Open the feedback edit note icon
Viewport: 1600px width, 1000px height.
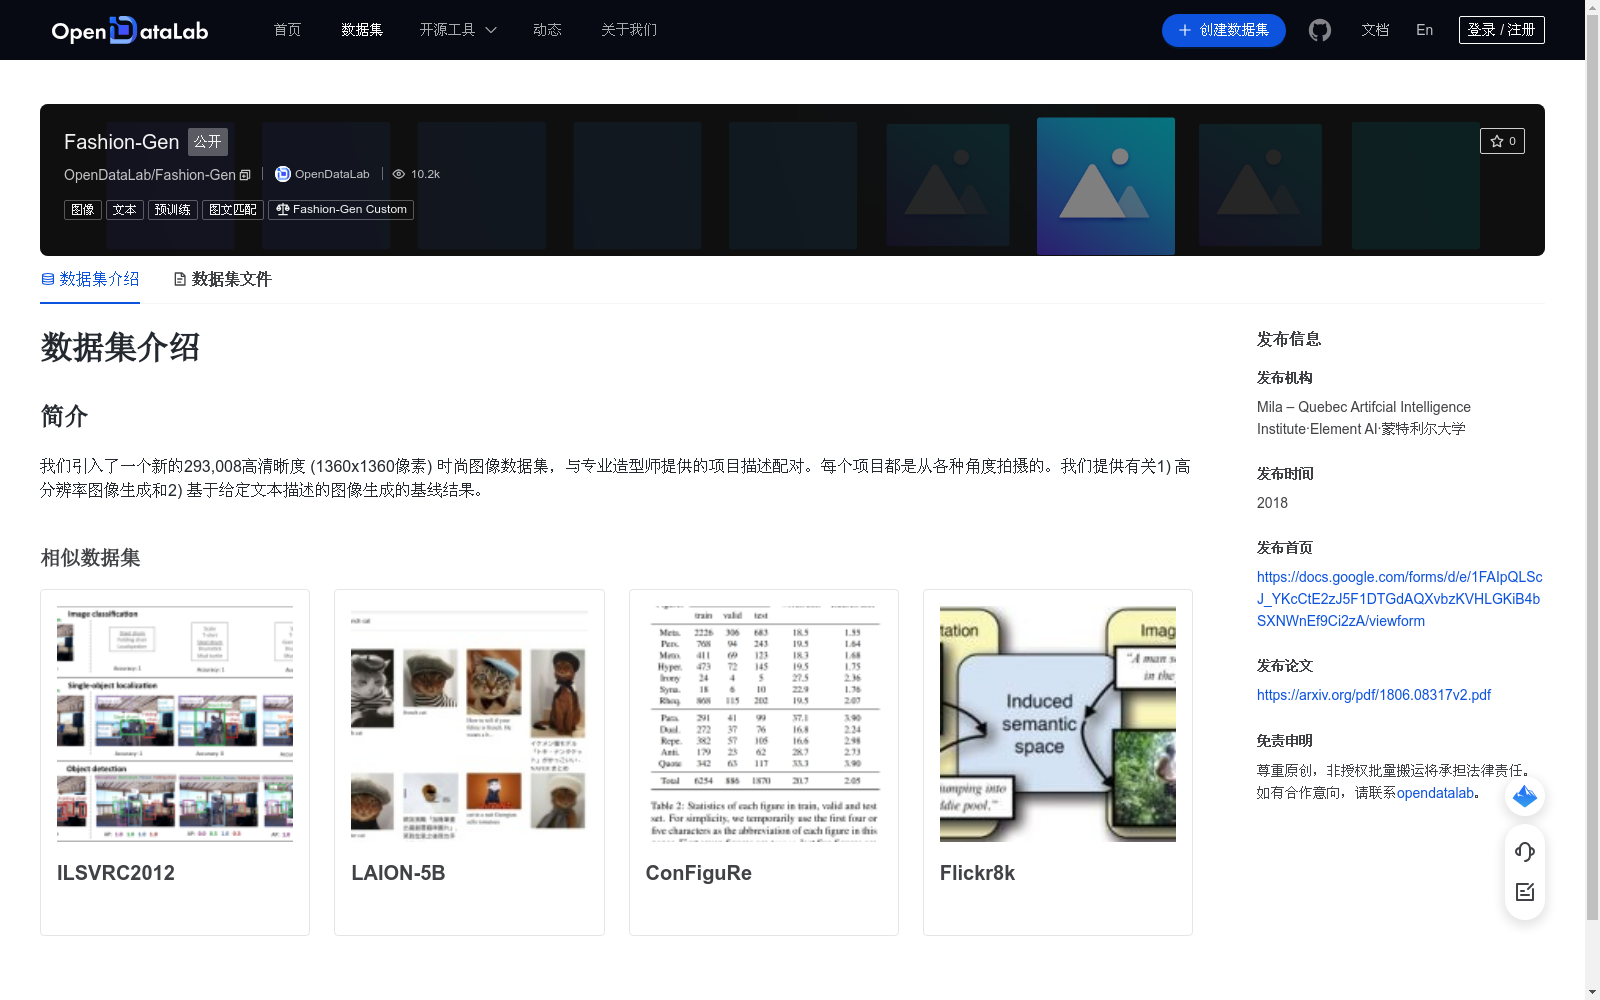coord(1525,892)
